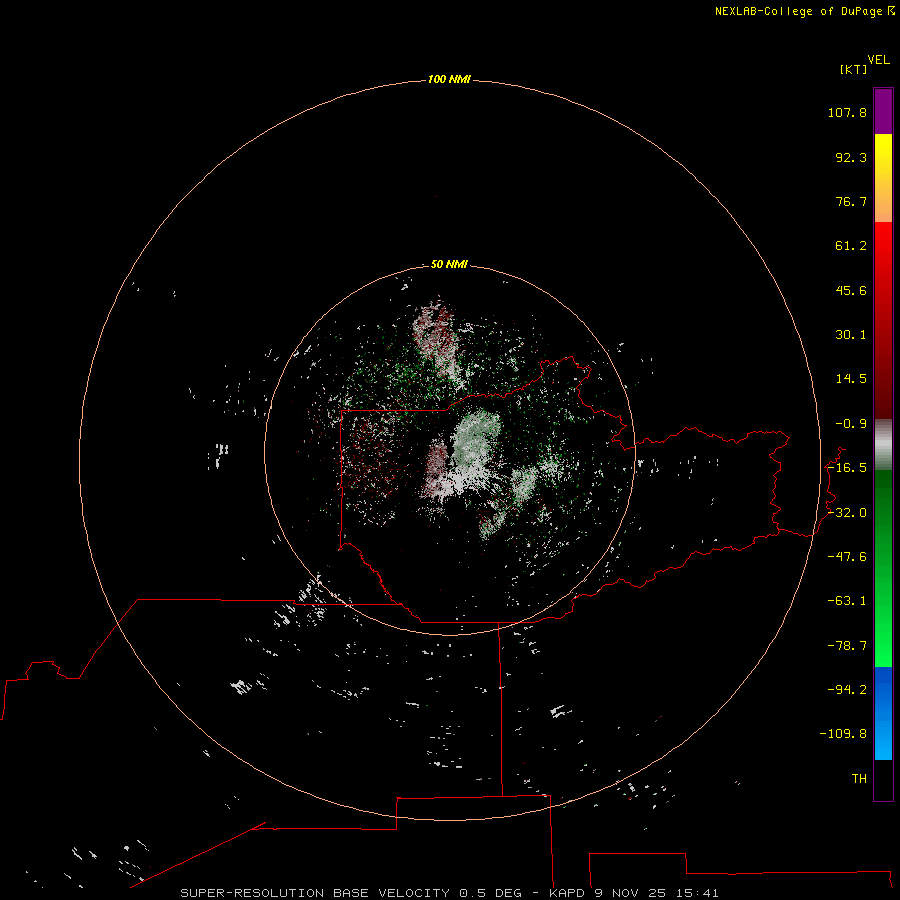Click the VEL legend title
The image size is (900, 900).
[x=878, y=60]
